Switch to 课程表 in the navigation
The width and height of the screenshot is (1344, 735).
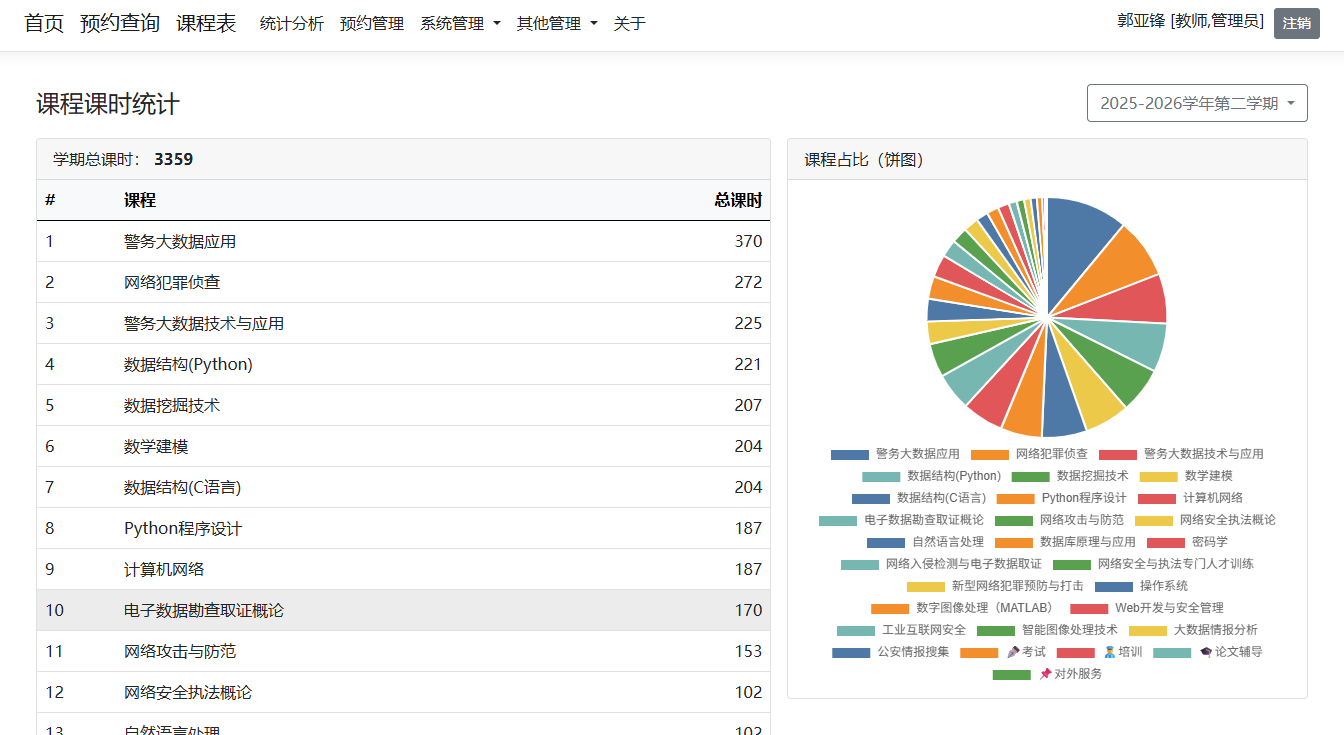(x=206, y=23)
